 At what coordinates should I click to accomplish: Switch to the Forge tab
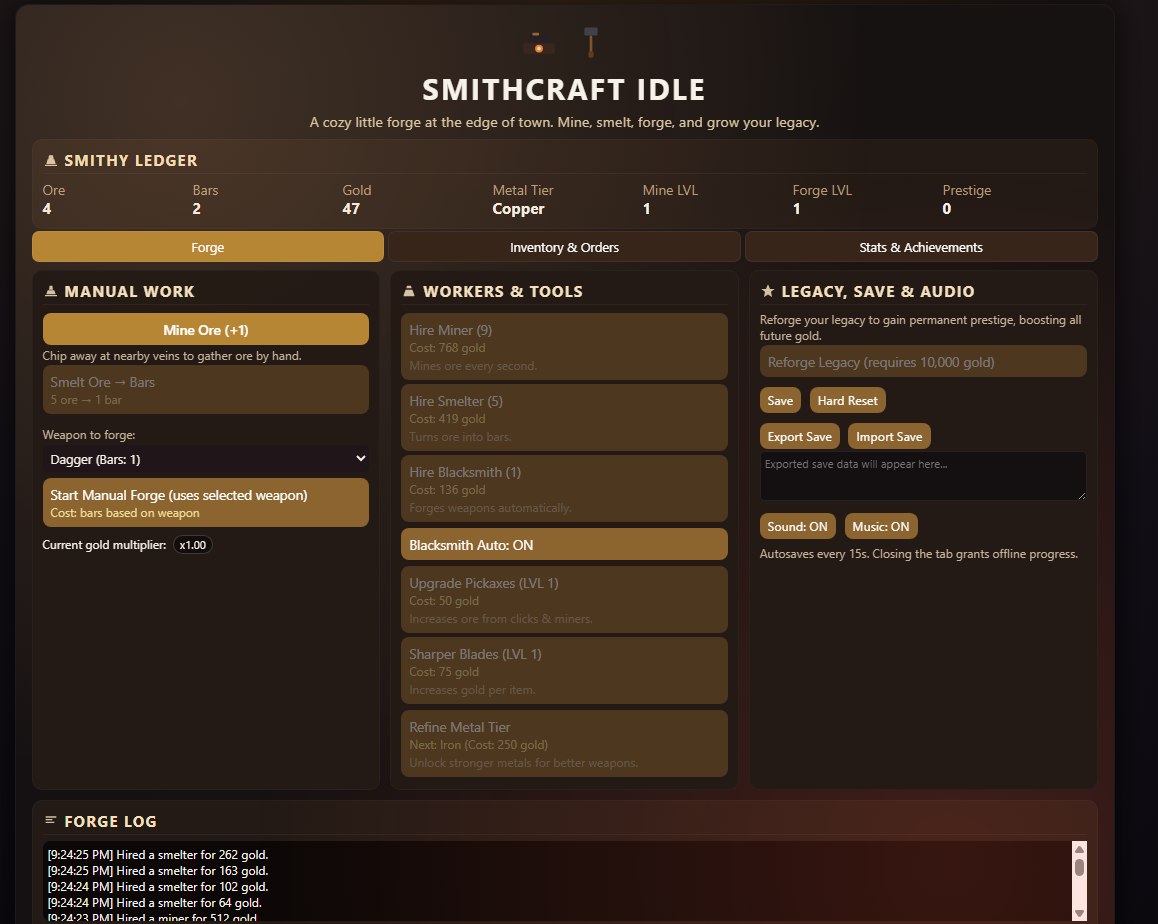pyautogui.click(x=208, y=247)
